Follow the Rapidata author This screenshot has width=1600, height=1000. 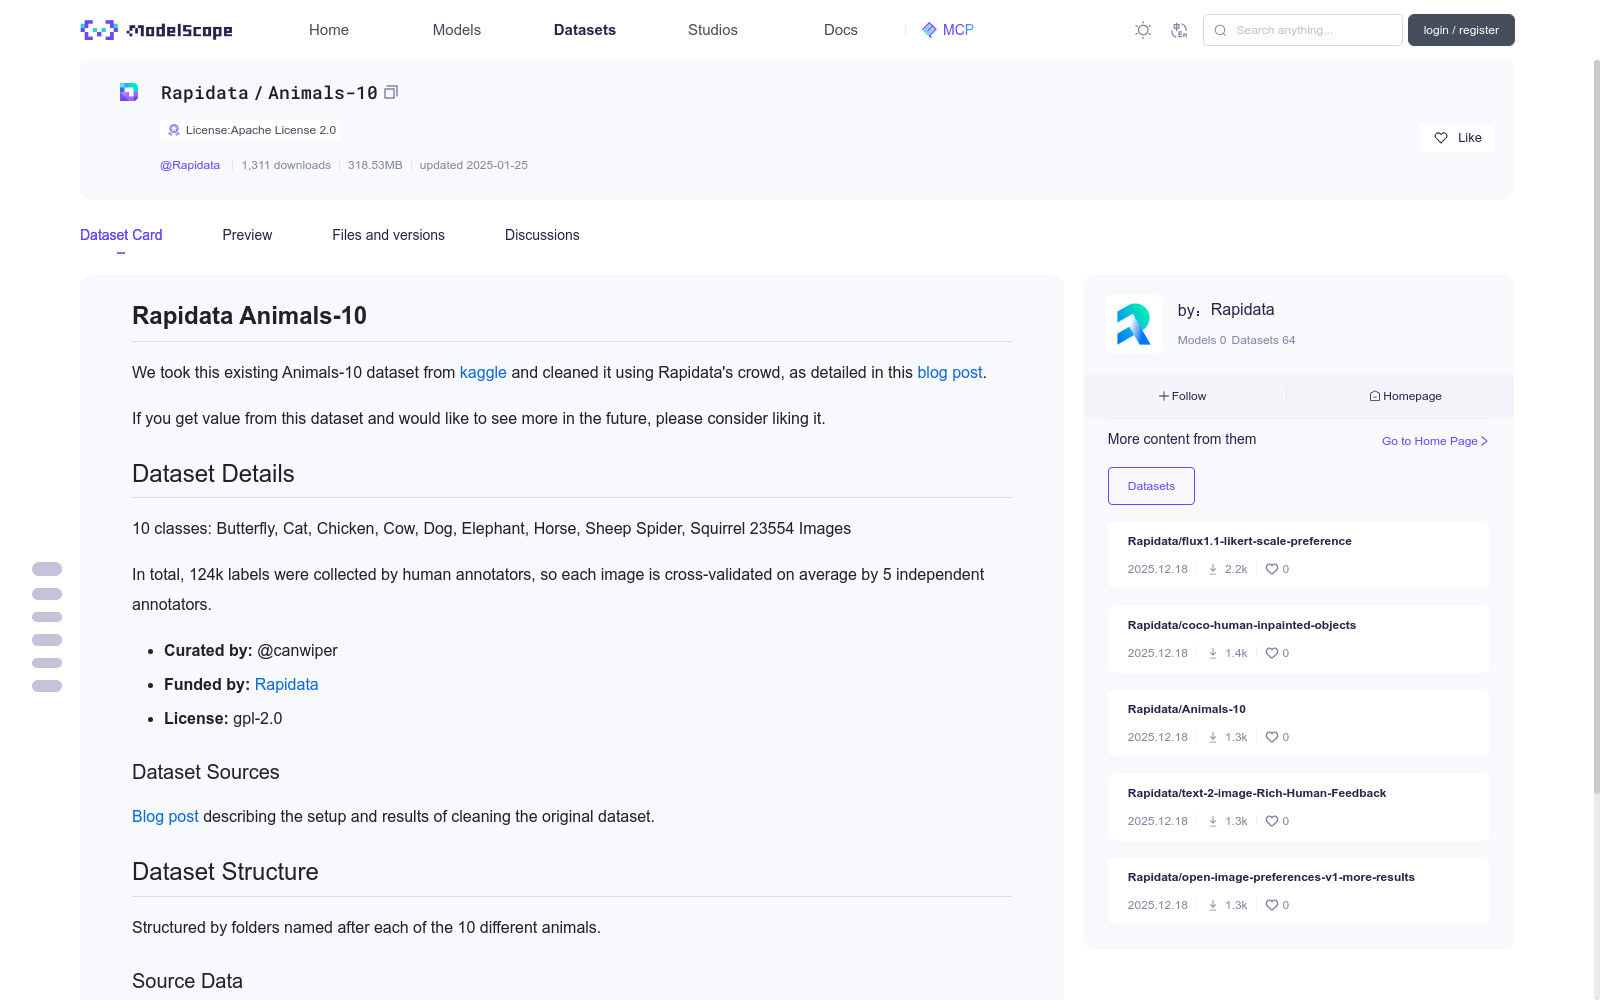click(x=1182, y=396)
